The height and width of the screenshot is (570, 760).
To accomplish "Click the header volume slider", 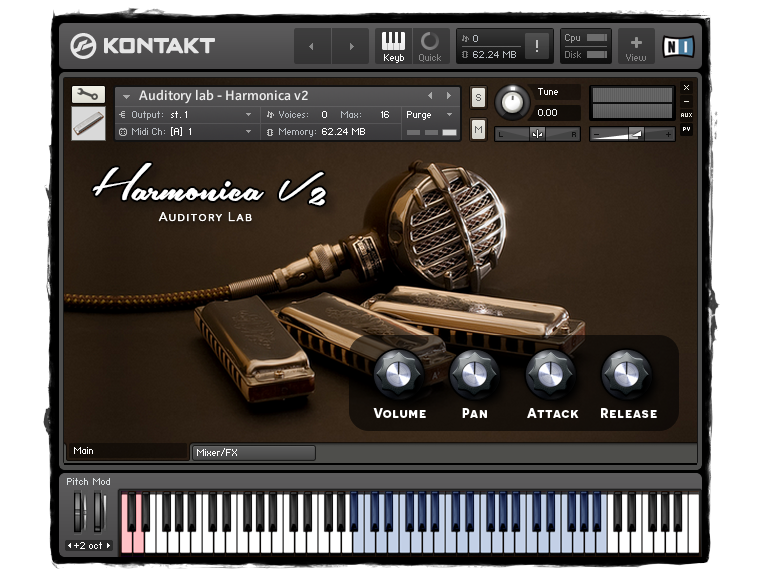I will [x=632, y=134].
